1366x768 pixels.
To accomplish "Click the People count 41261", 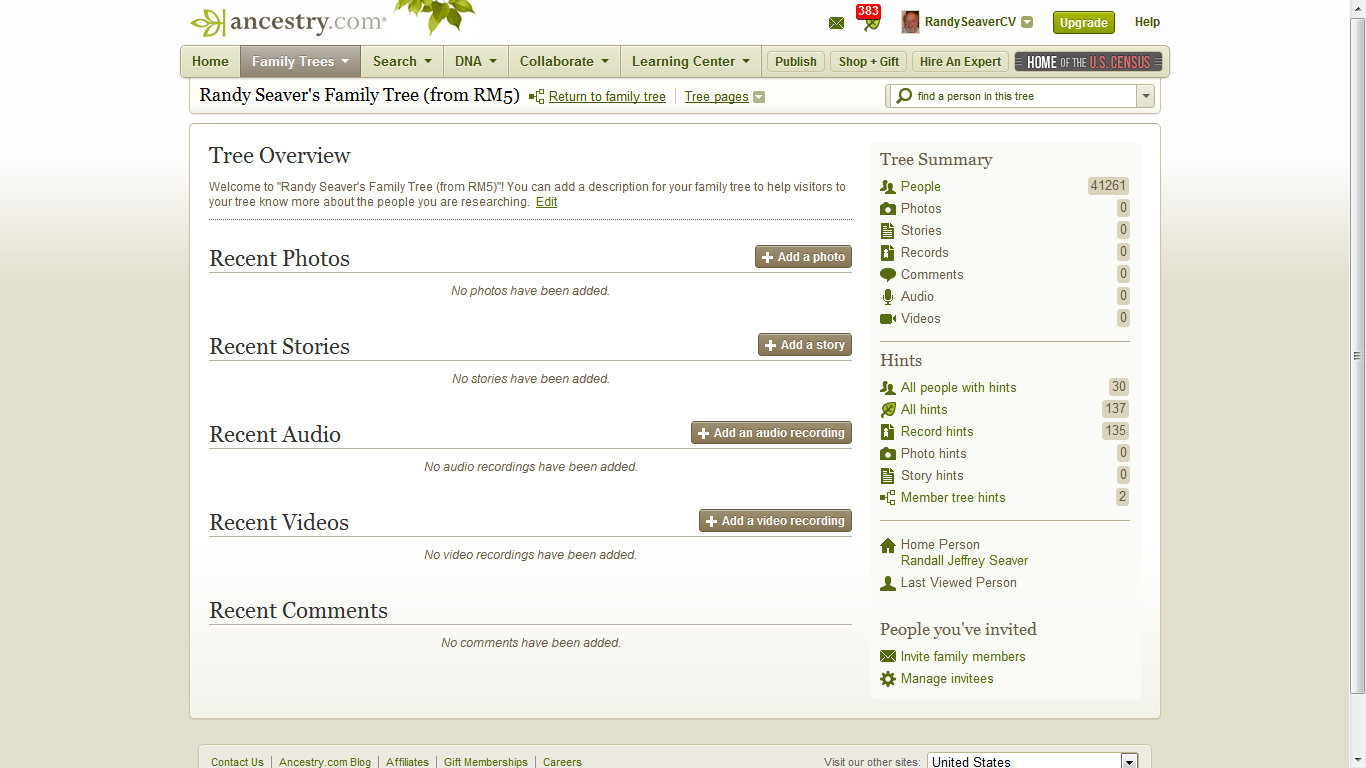I will 1108,186.
